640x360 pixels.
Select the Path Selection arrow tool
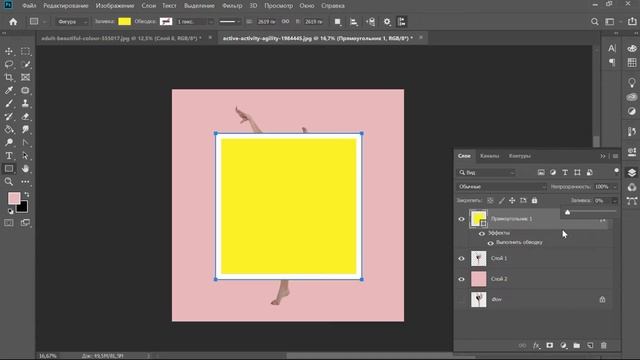click(25, 156)
